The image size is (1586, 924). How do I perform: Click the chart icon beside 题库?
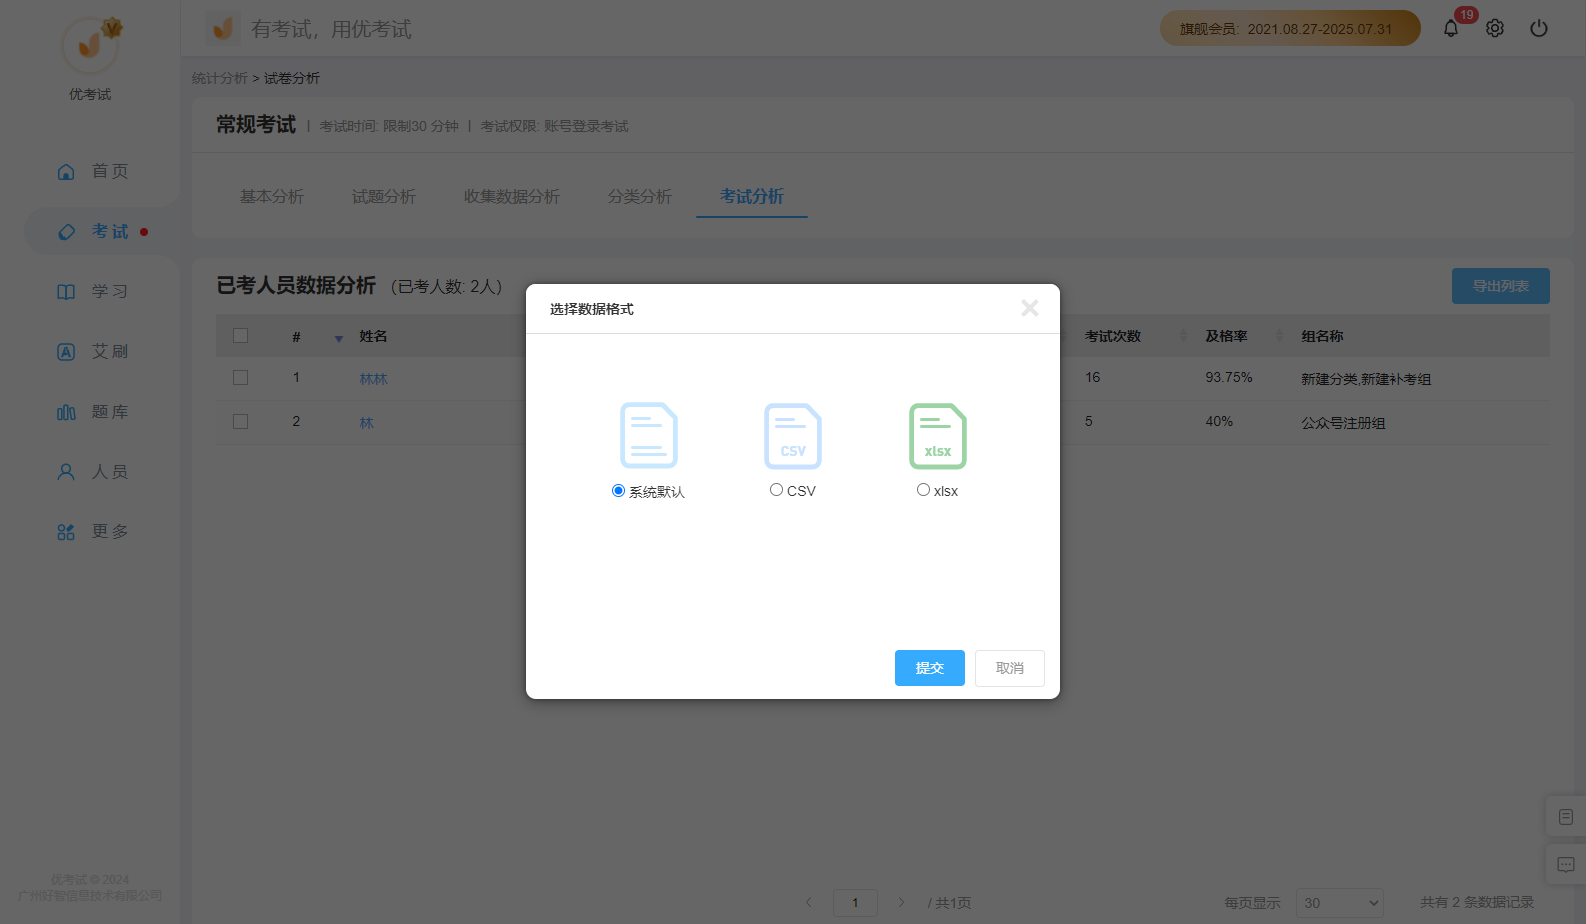(x=66, y=412)
